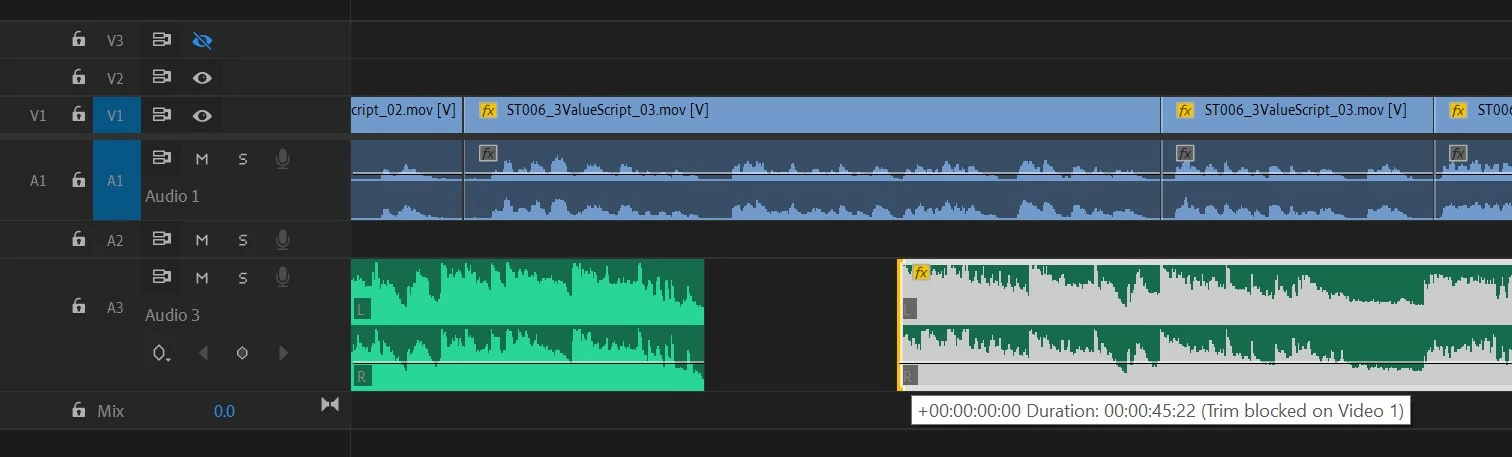
Task: Toggle sync lock on V3 track
Action: pyautogui.click(x=161, y=40)
